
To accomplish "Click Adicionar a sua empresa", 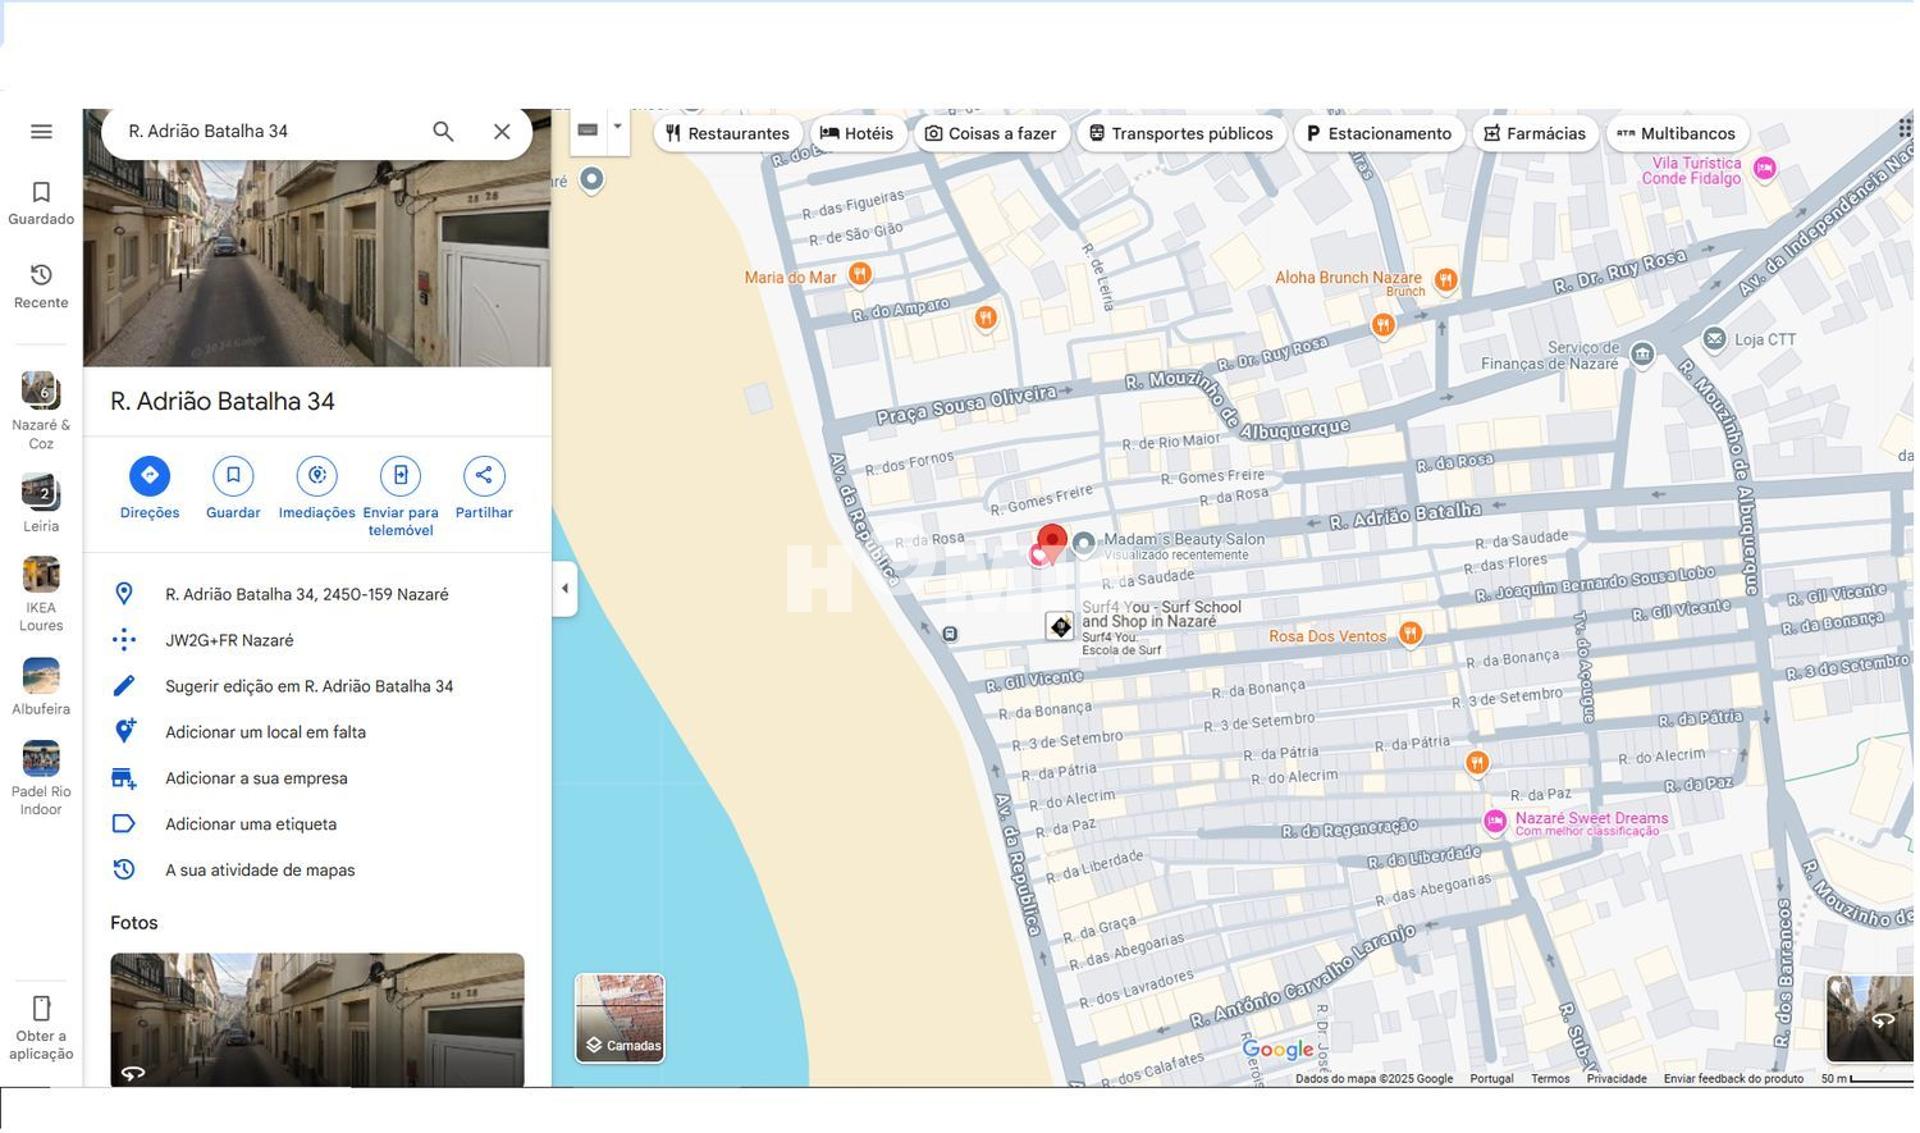I will click(x=256, y=779).
